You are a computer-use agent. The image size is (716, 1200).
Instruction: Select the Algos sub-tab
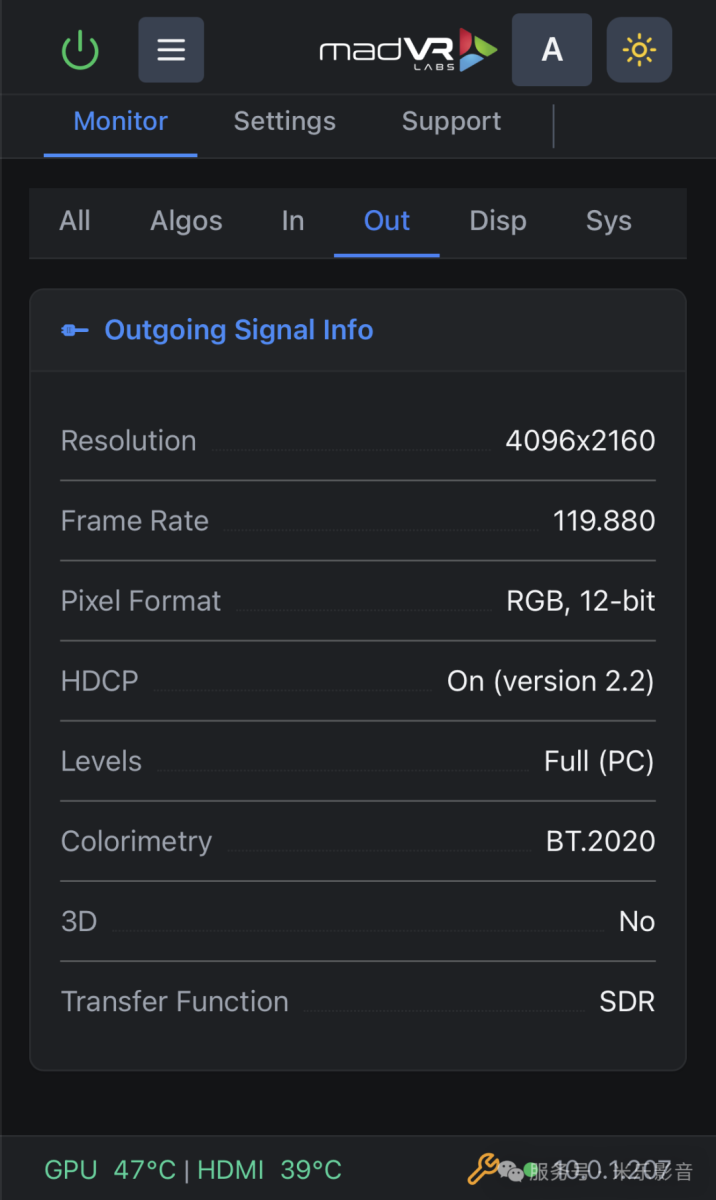[186, 221]
